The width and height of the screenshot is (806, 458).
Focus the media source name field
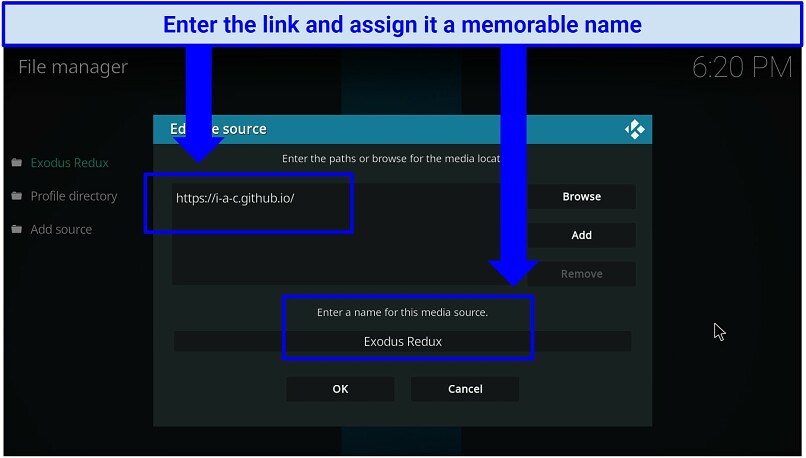pyautogui.click(x=402, y=341)
